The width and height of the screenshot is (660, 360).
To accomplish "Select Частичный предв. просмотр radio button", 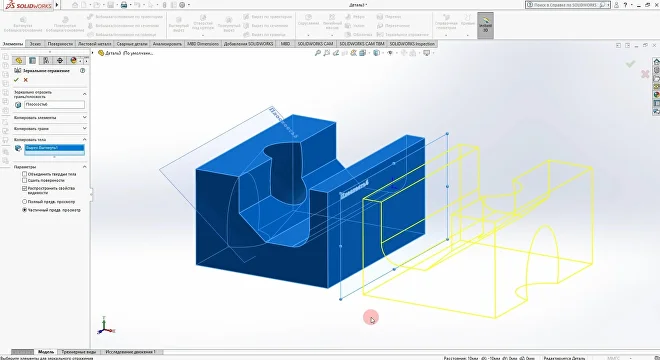I will [24, 210].
